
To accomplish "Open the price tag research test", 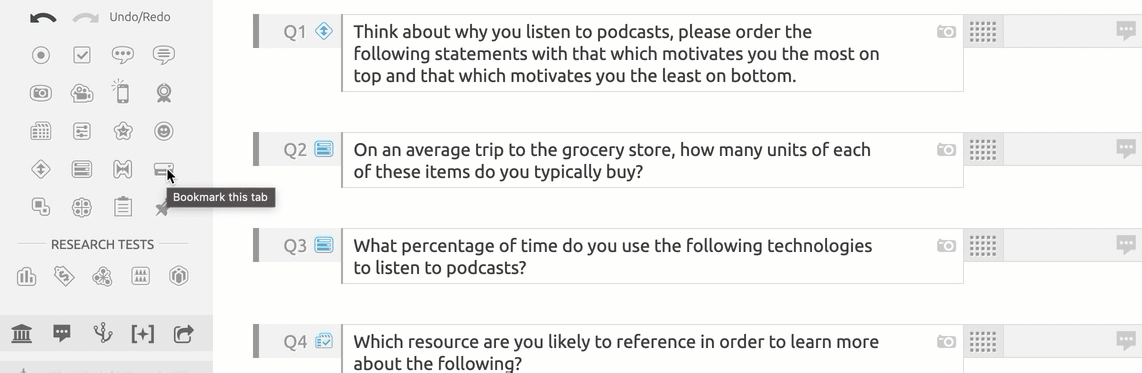I will tap(64, 276).
